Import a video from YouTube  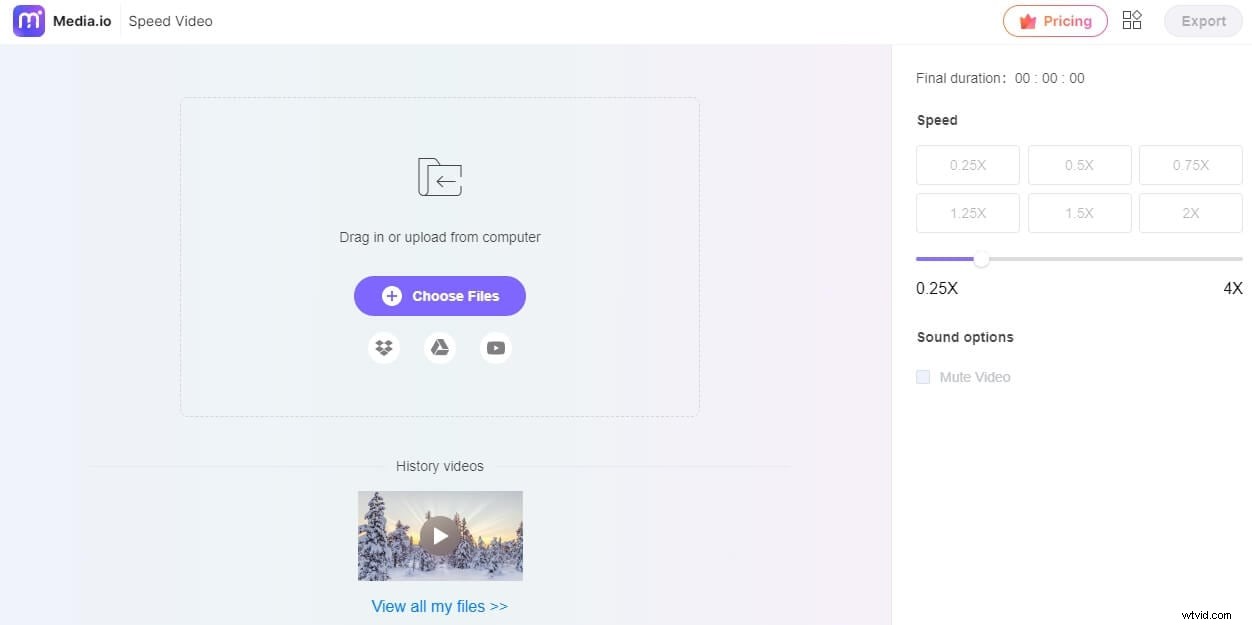pos(496,347)
